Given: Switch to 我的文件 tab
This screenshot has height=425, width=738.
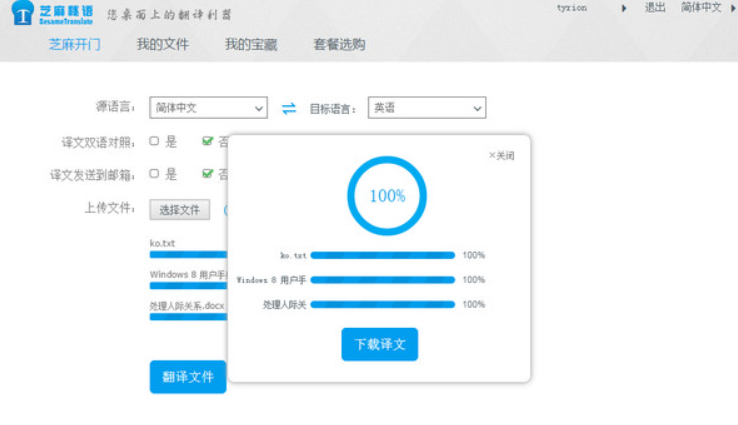Looking at the screenshot, I should (162, 44).
